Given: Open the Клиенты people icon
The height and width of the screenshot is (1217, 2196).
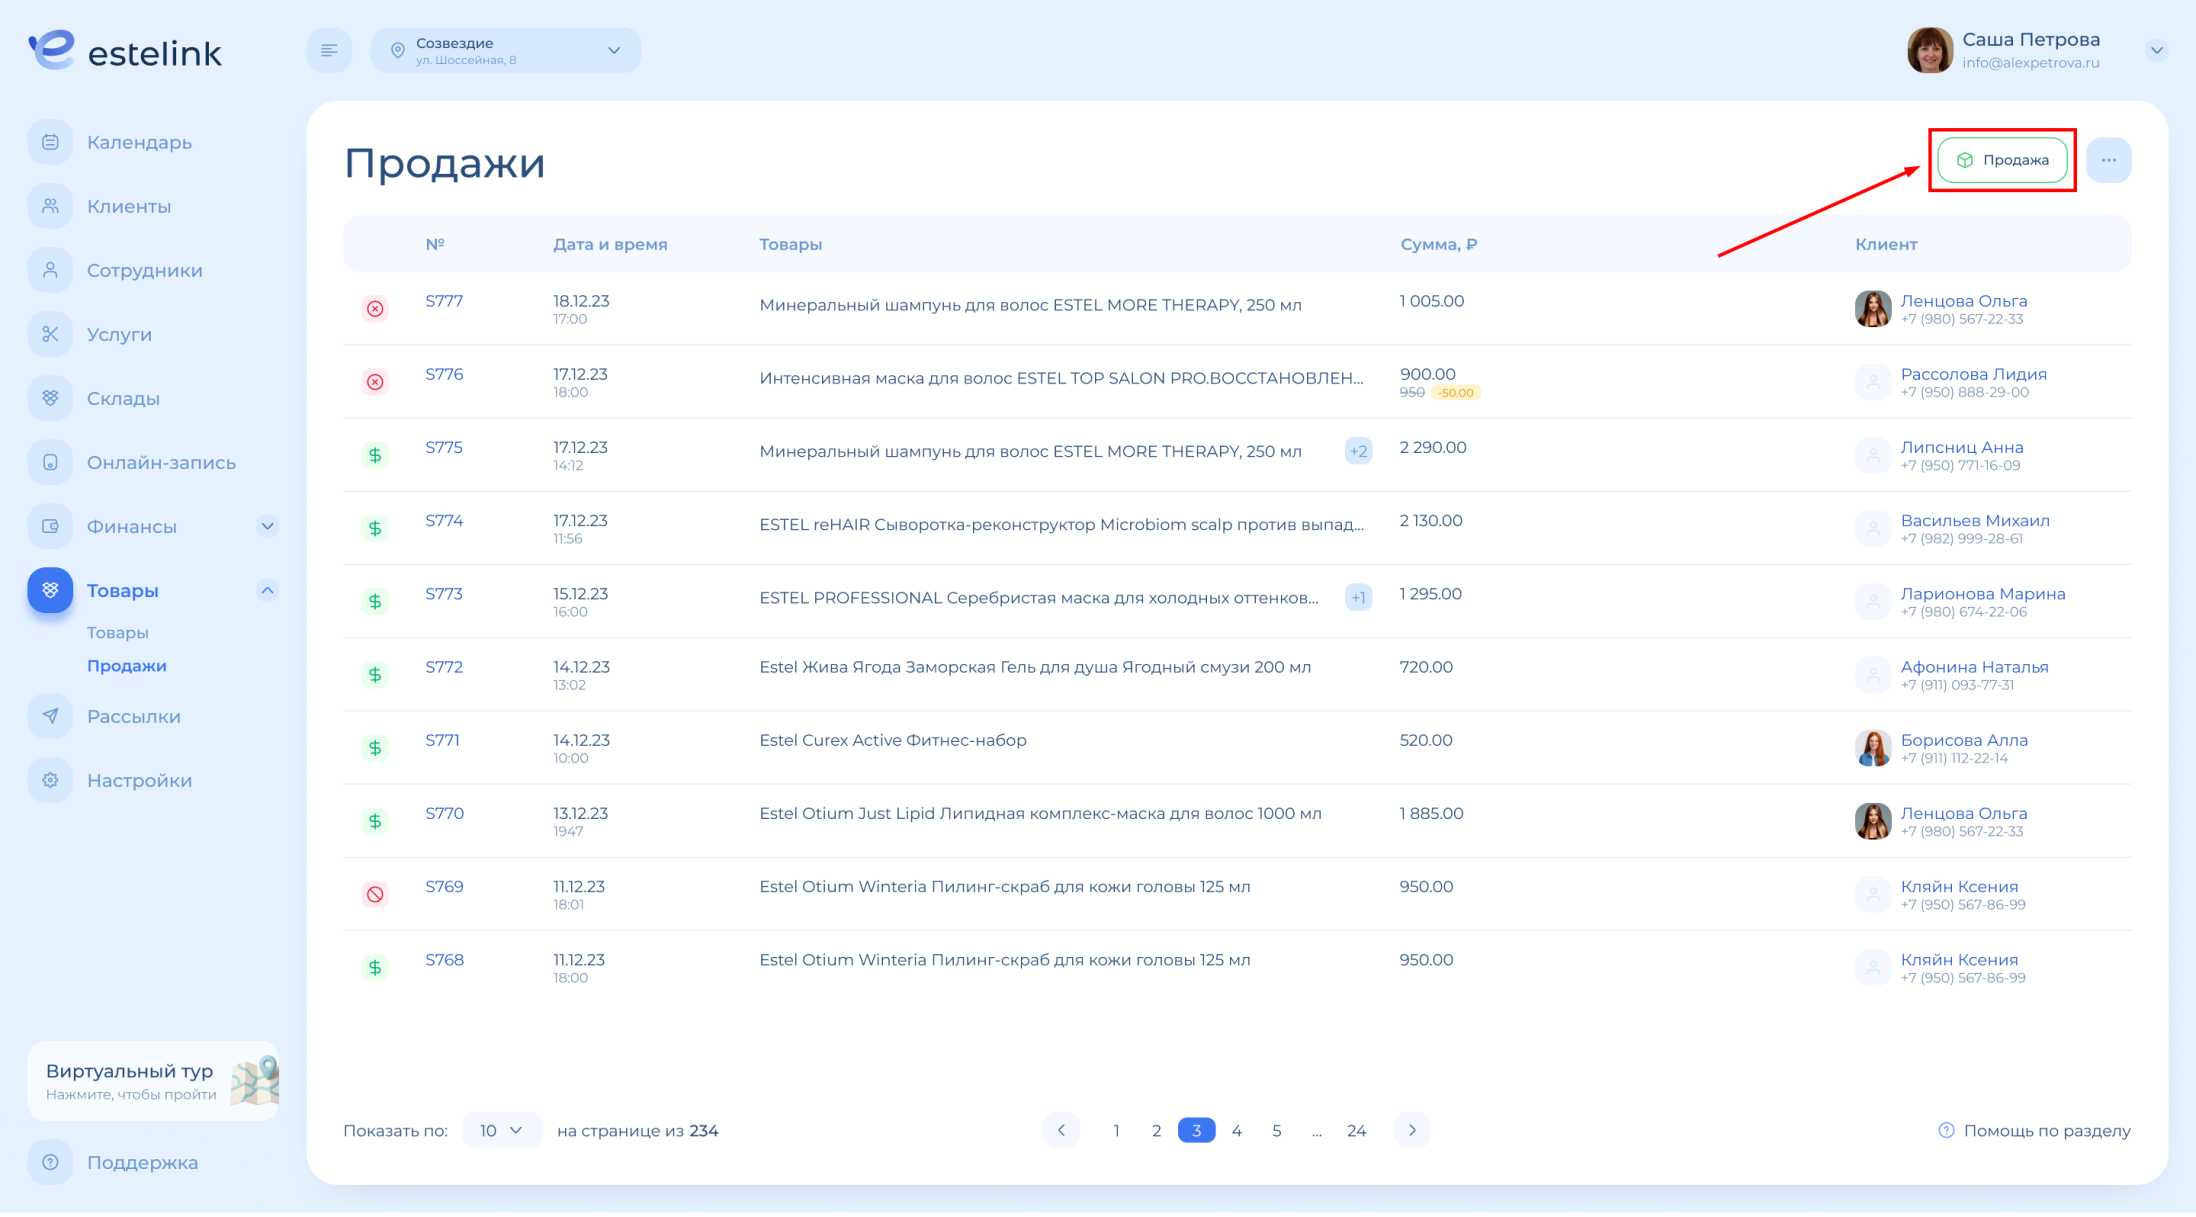Looking at the screenshot, I should [50, 206].
